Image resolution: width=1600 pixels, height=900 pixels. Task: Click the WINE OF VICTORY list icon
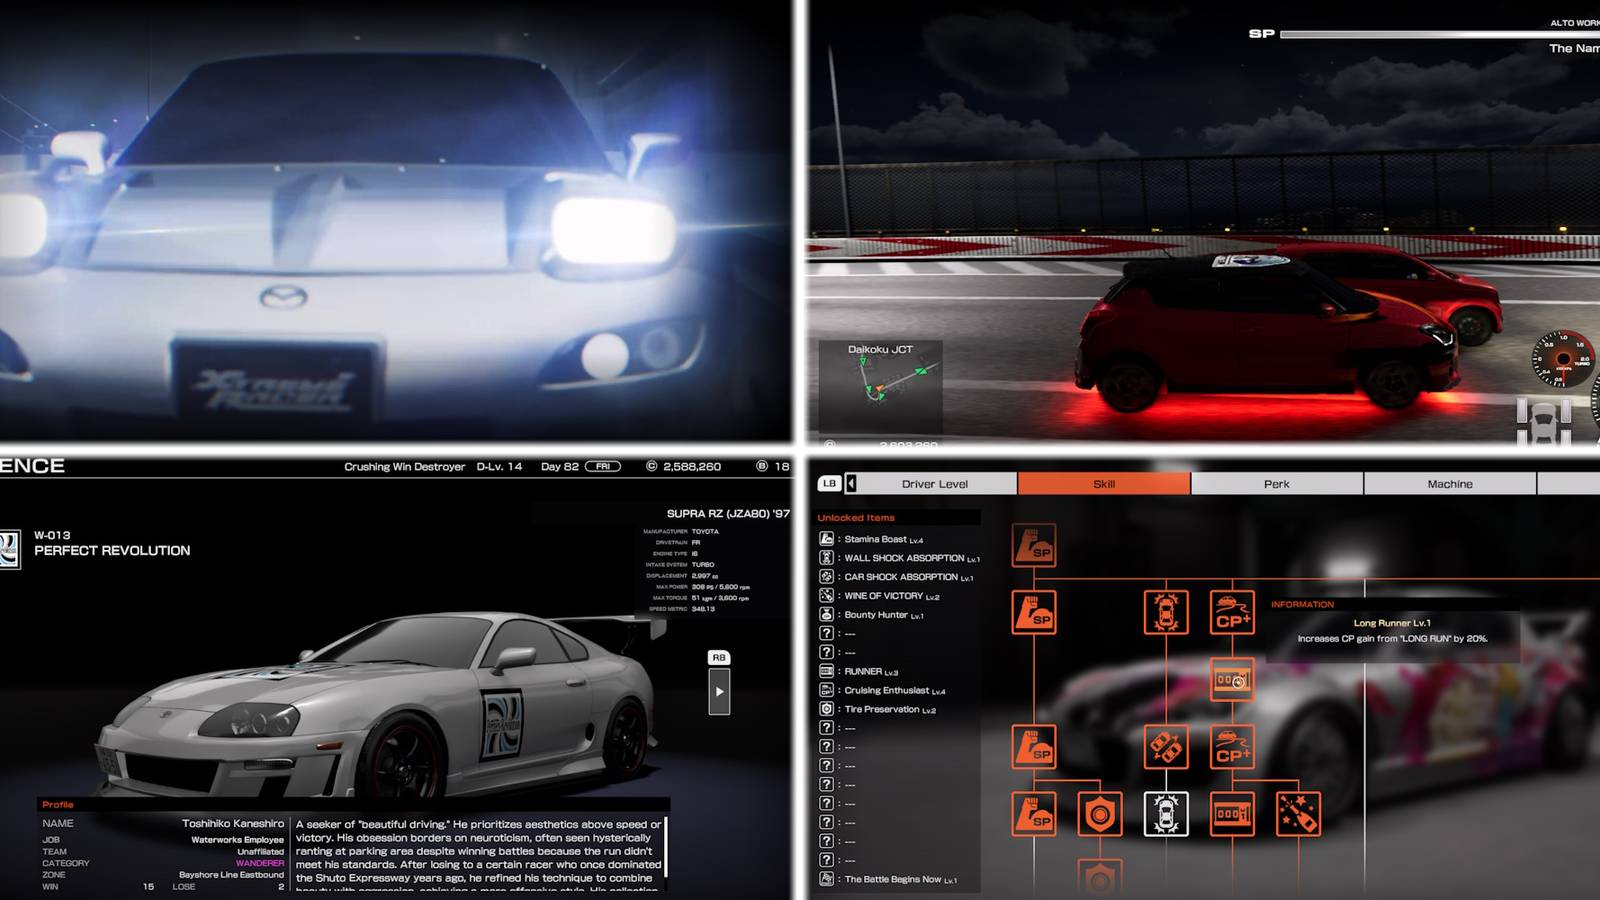pos(826,596)
